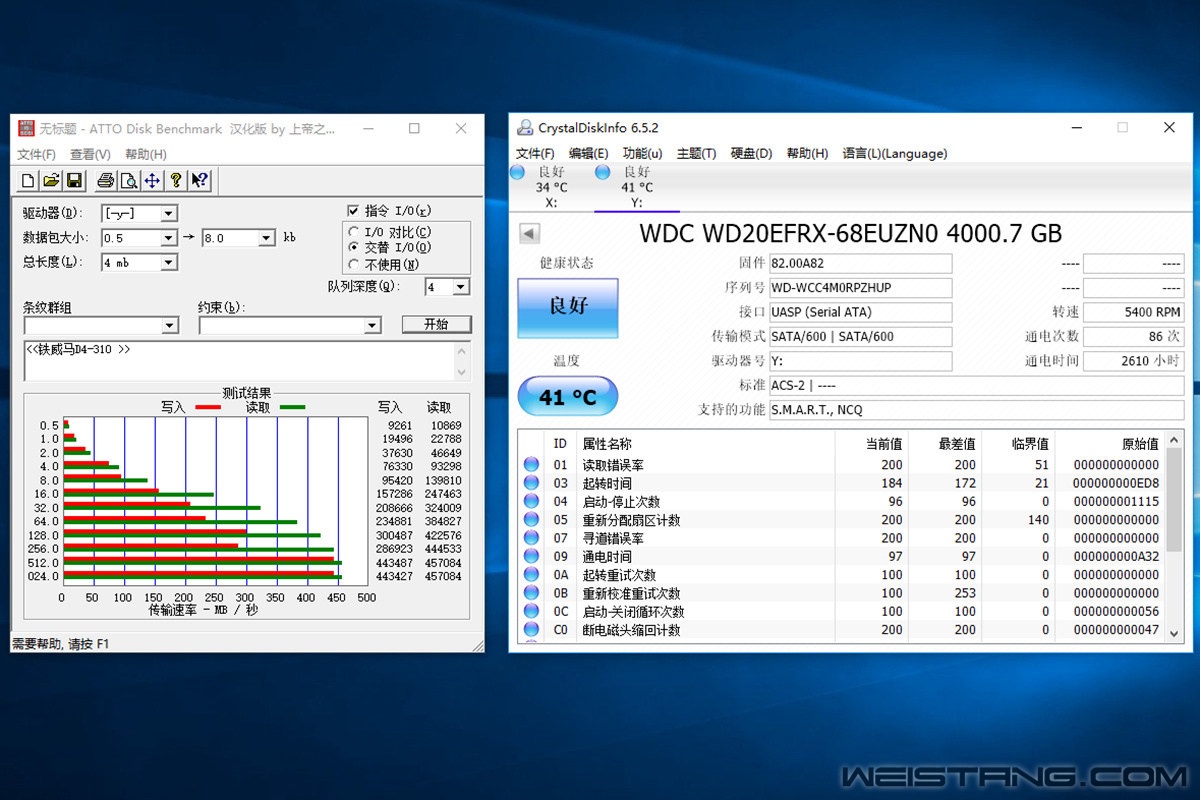Open ATTO 文件(F) menu
Image resolution: width=1200 pixels, height=800 pixels.
[37, 154]
